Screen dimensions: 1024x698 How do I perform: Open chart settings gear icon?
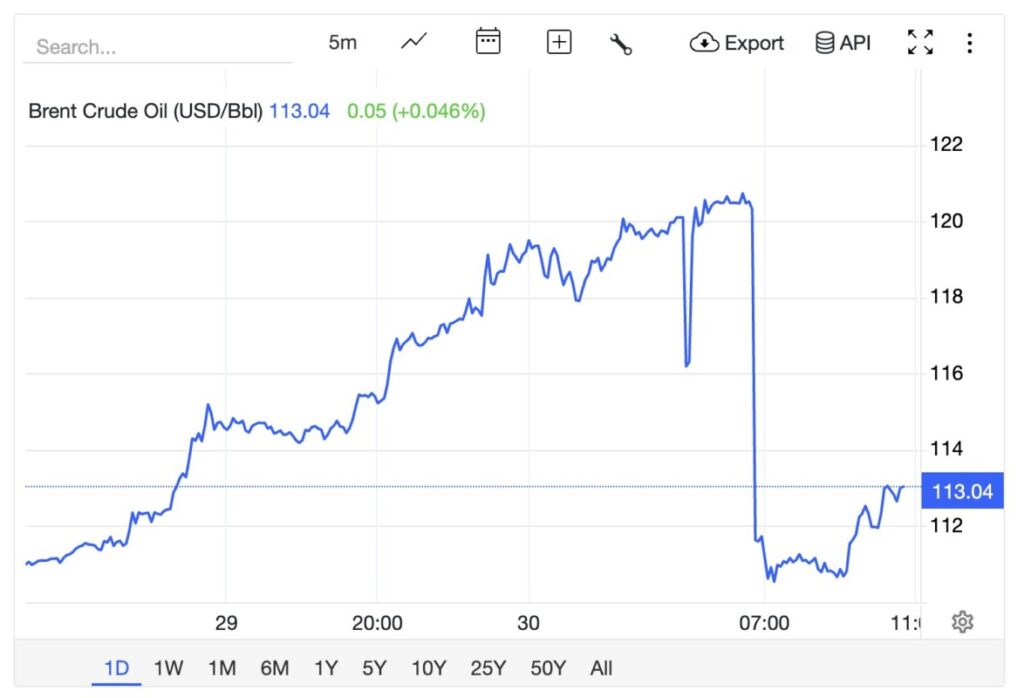pos(962,622)
